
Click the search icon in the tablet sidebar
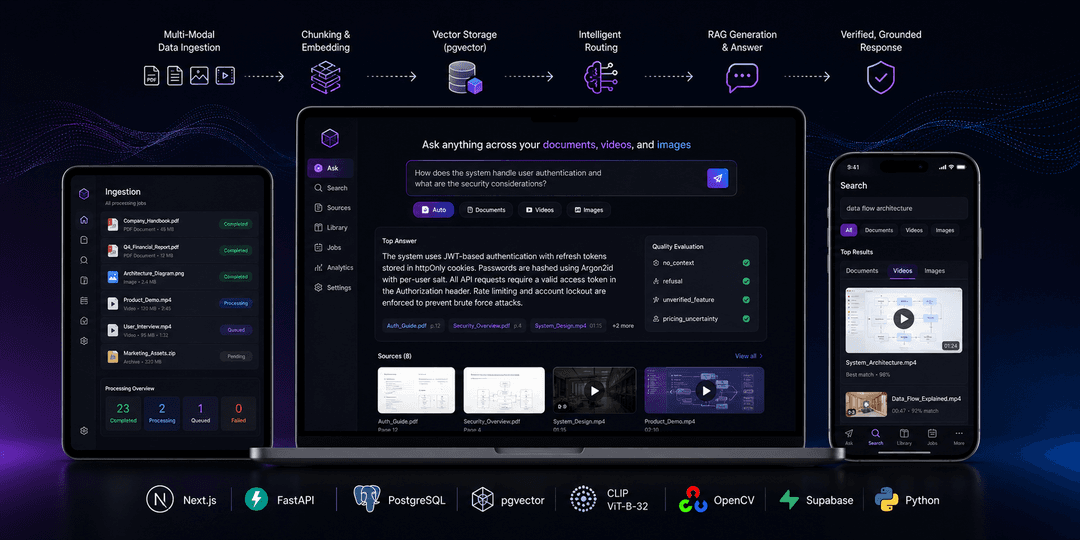click(x=84, y=260)
